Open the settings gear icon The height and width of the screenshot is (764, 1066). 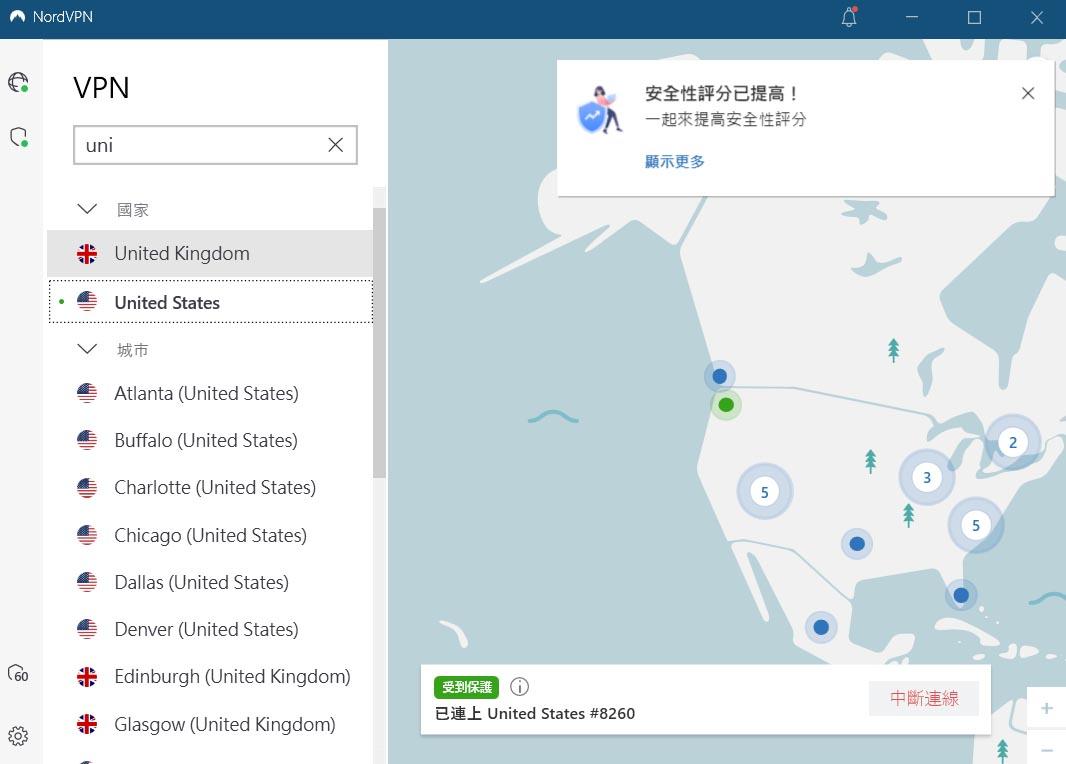(18, 735)
